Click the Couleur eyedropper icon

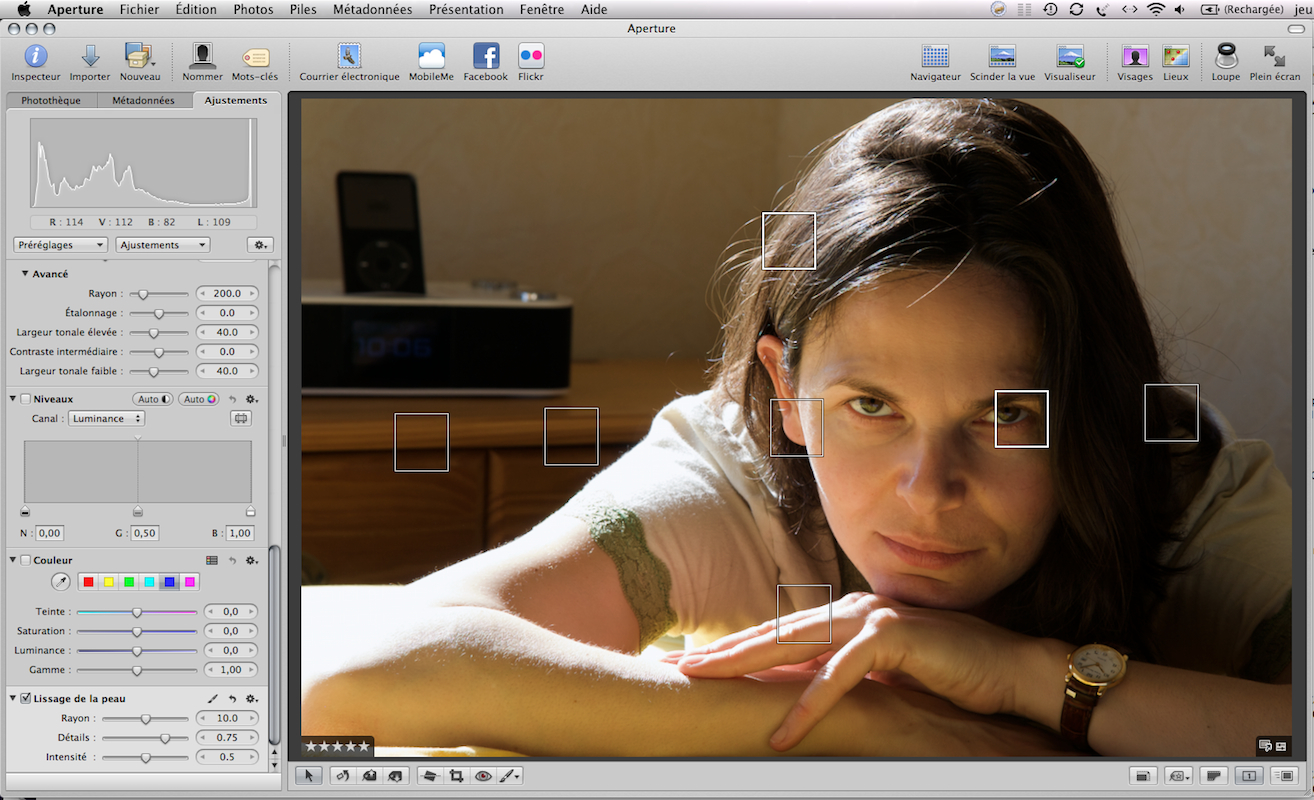click(x=61, y=582)
